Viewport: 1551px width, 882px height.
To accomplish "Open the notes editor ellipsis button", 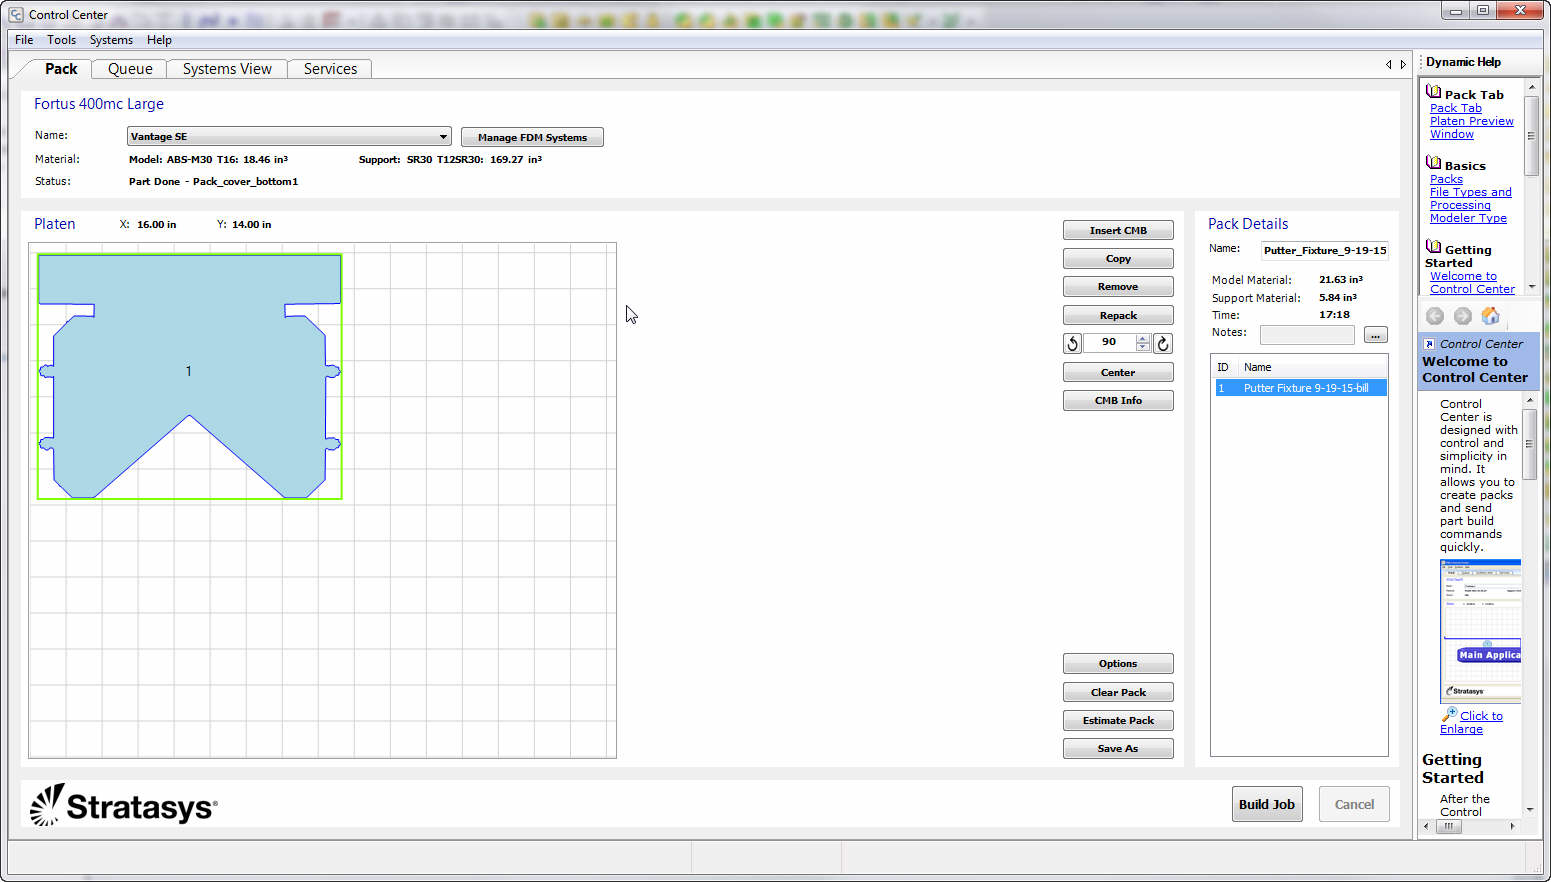I will (x=1376, y=335).
